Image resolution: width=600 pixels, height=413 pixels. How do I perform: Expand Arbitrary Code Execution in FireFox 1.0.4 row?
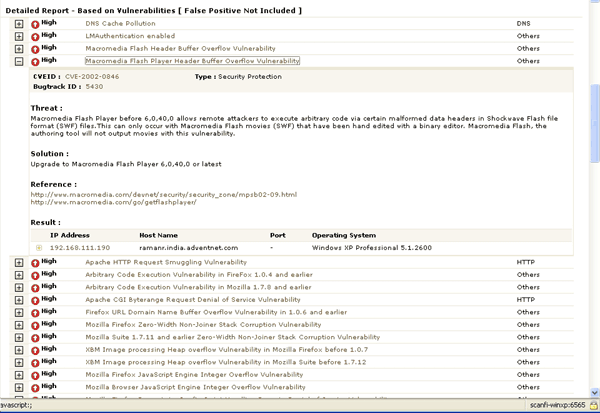(19, 275)
